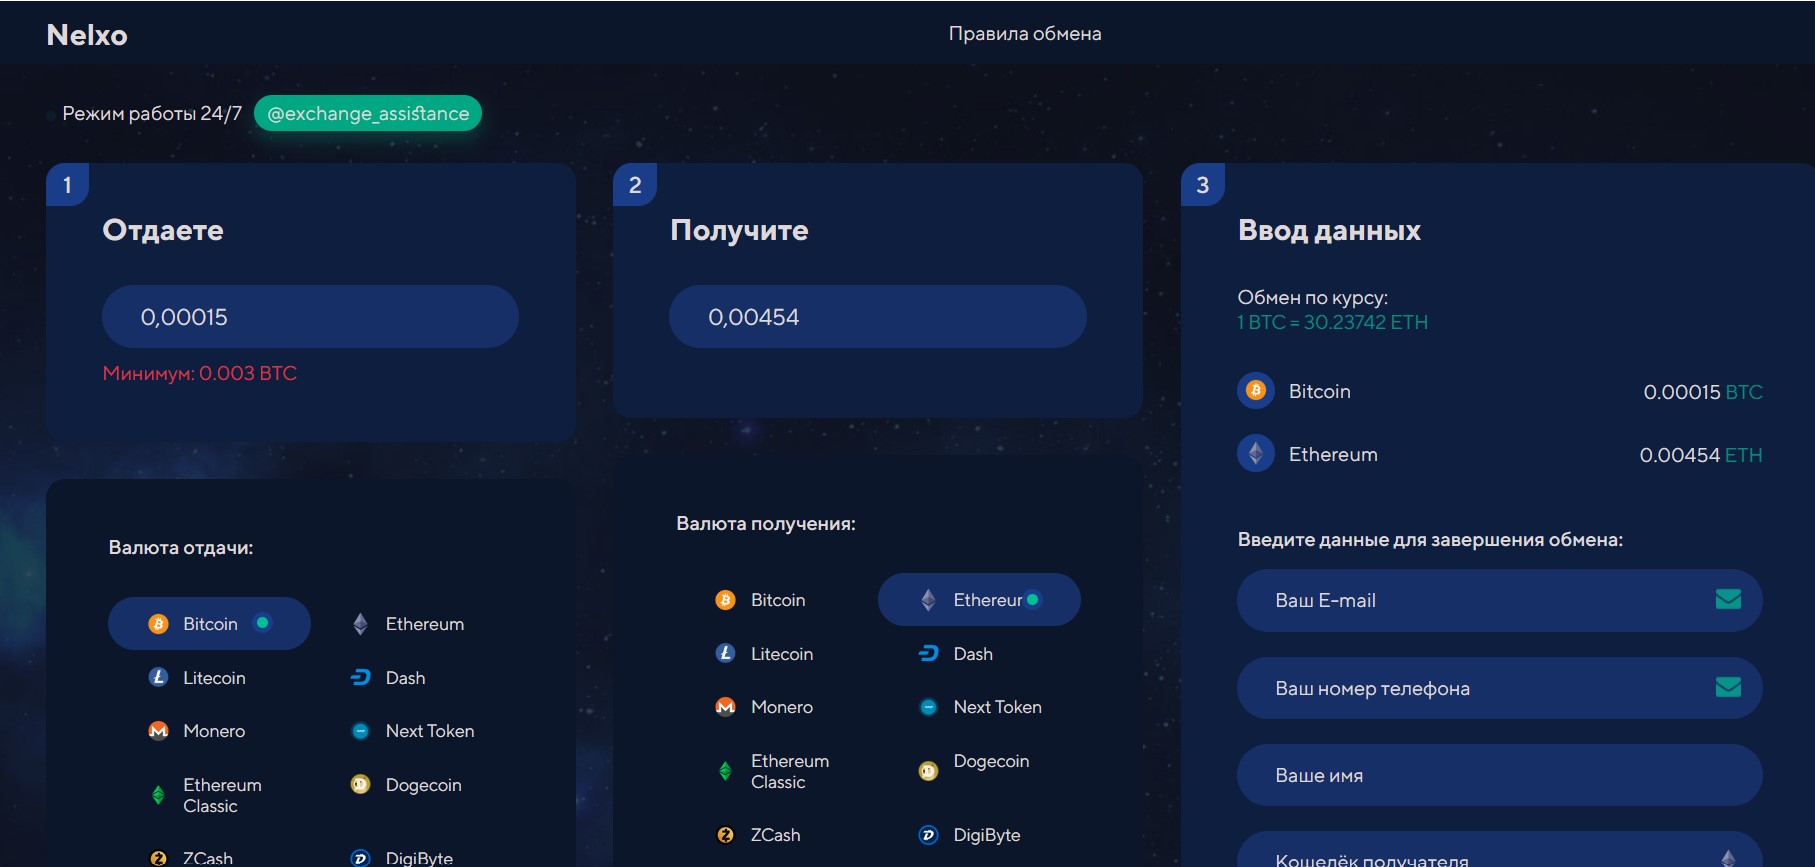Go to Nelxo home via logo
1815x867 pixels.
tap(87, 35)
